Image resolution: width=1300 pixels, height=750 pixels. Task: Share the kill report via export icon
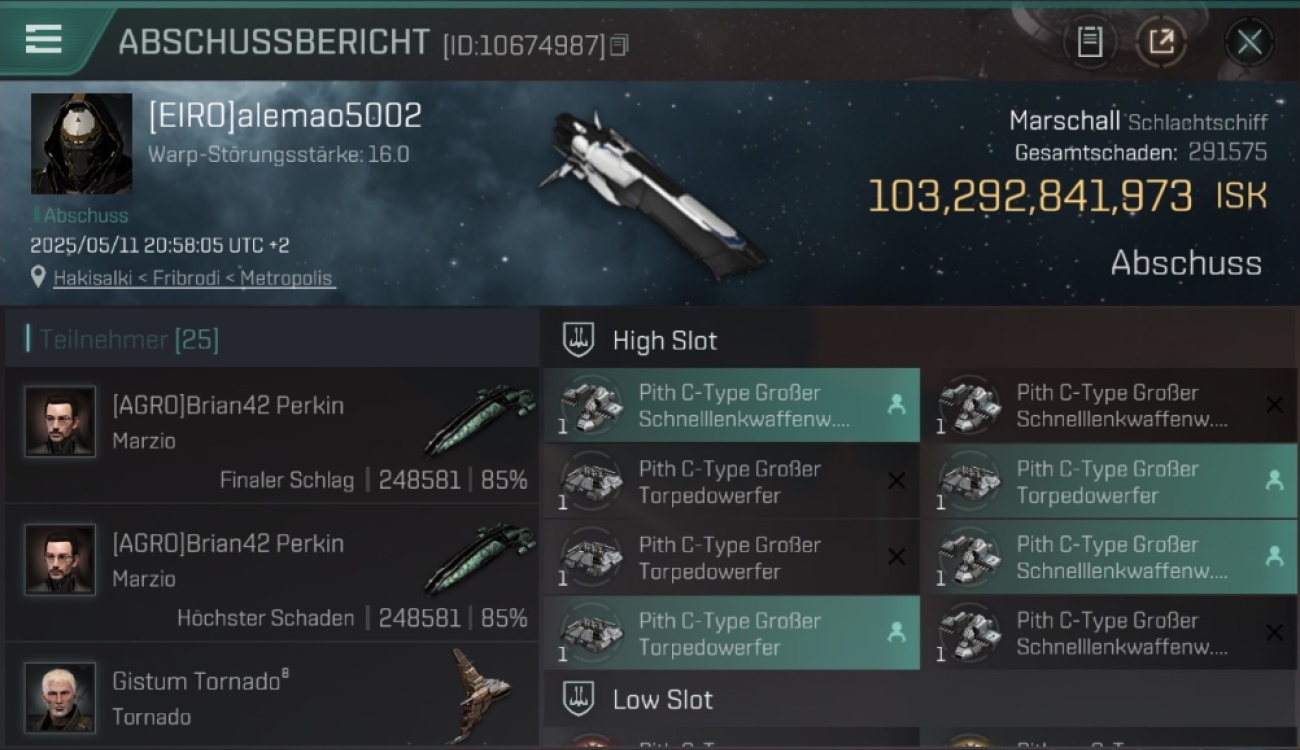click(x=1161, y=42)
